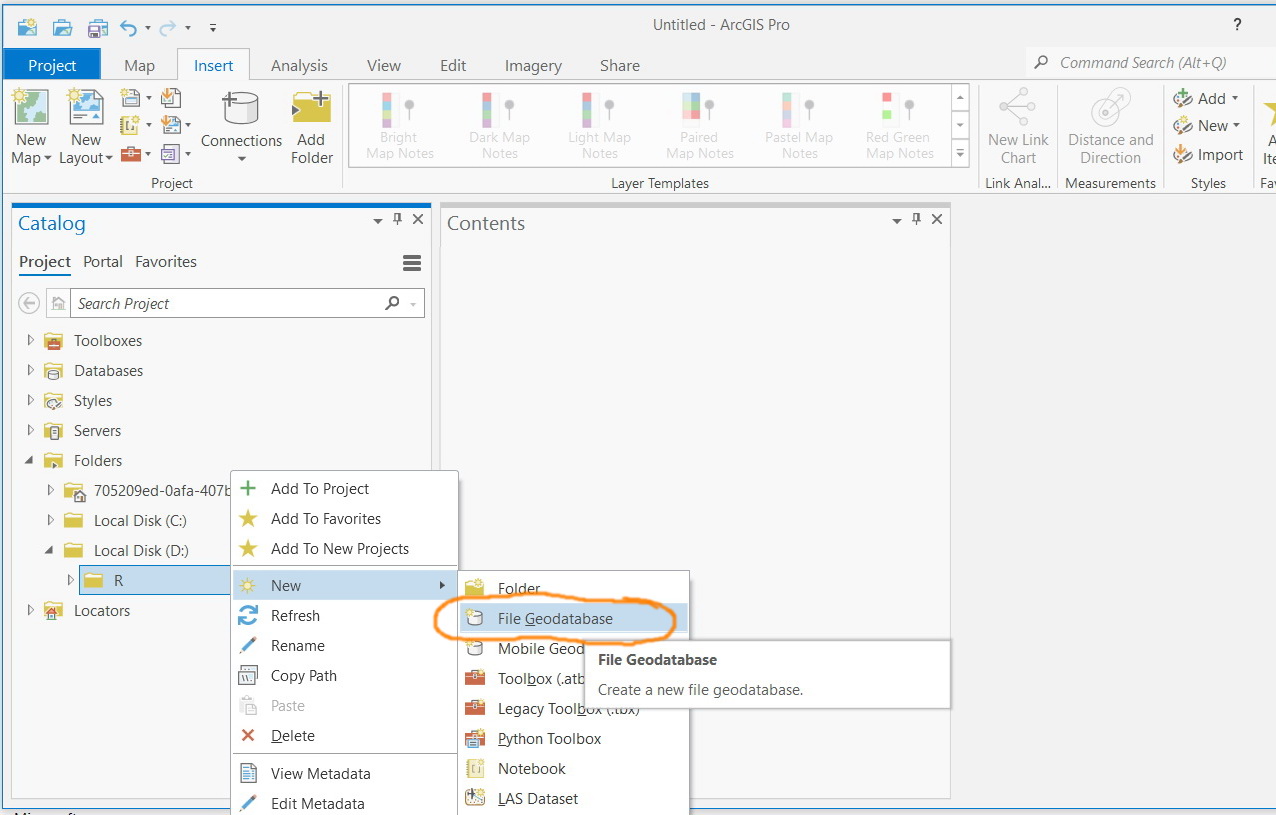The image size is (1276, 815).
Task: Select Local Disk (C:) in the Catalog tree
Action: 140,520
